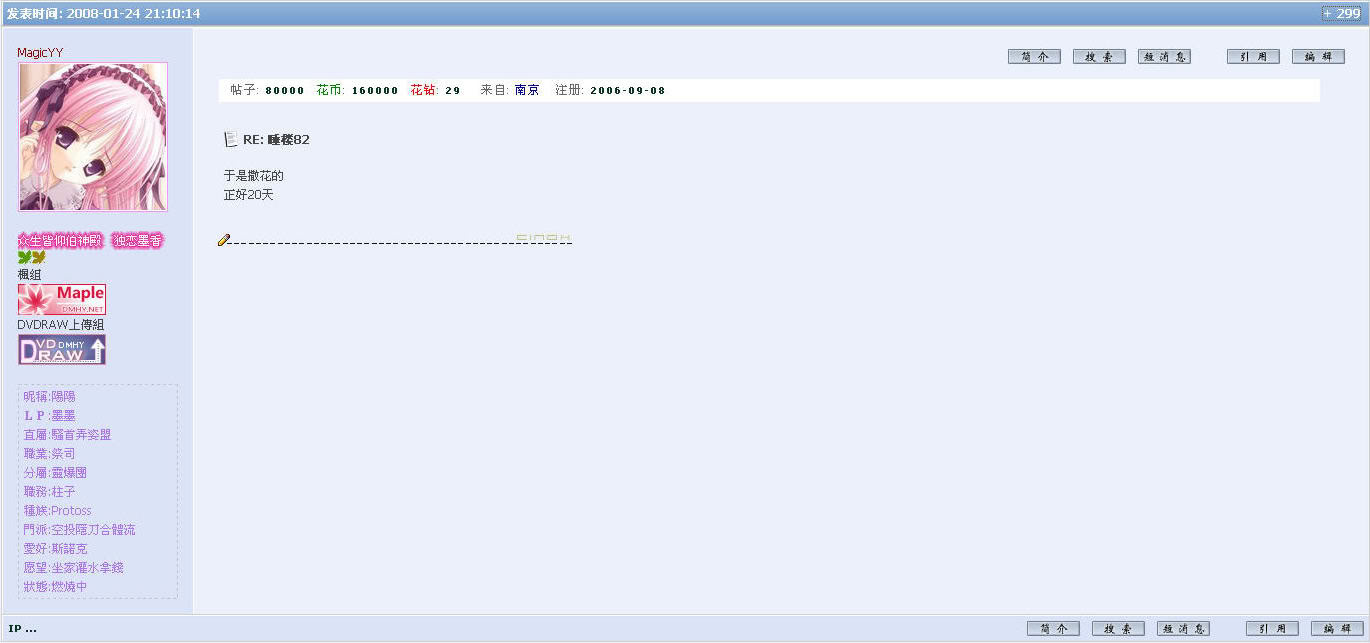
Task: Click registration date 2006-09-08
Action: tap(627, 91)
